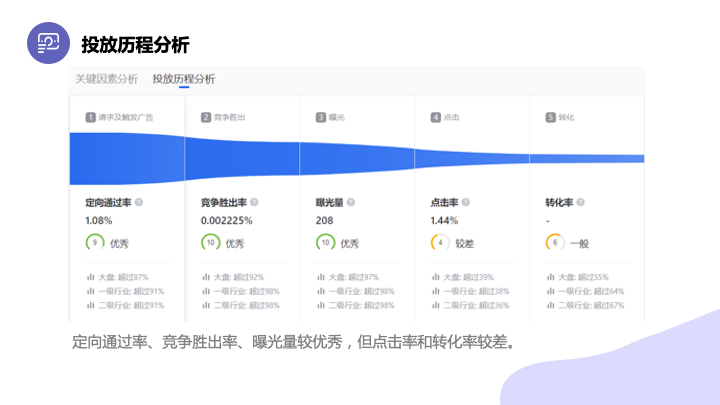Click the score 10 ring under 曝光量
720x405 pixels.
tap(325, 242)
